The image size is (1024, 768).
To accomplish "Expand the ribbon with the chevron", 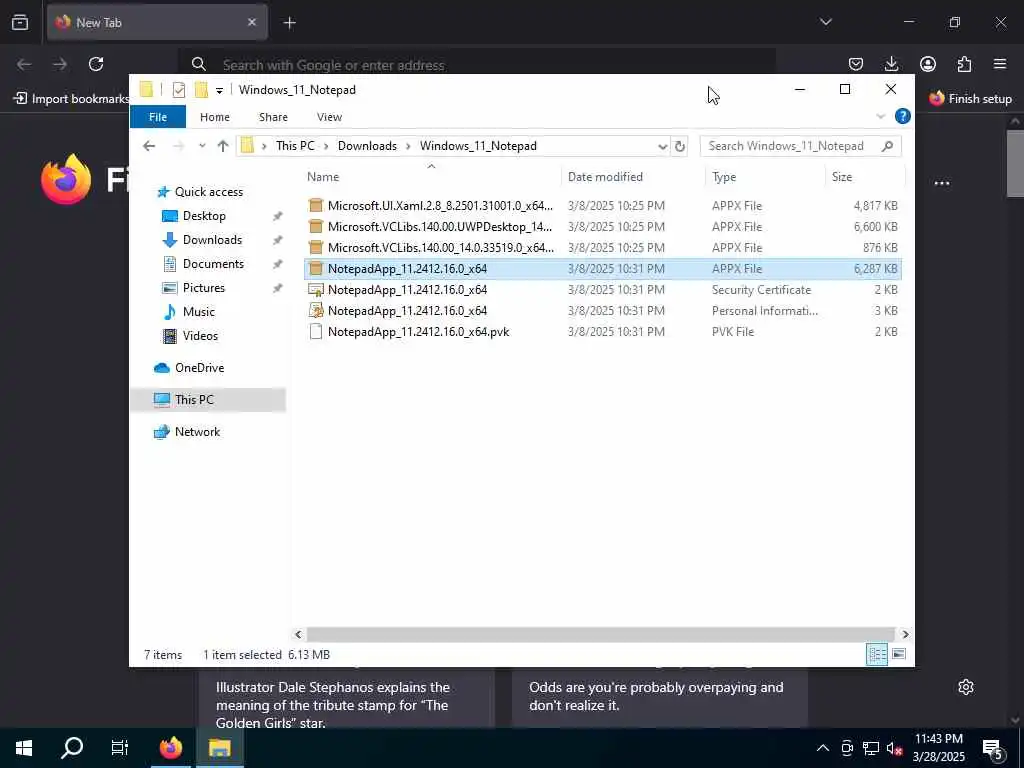I will pos(880,116).
